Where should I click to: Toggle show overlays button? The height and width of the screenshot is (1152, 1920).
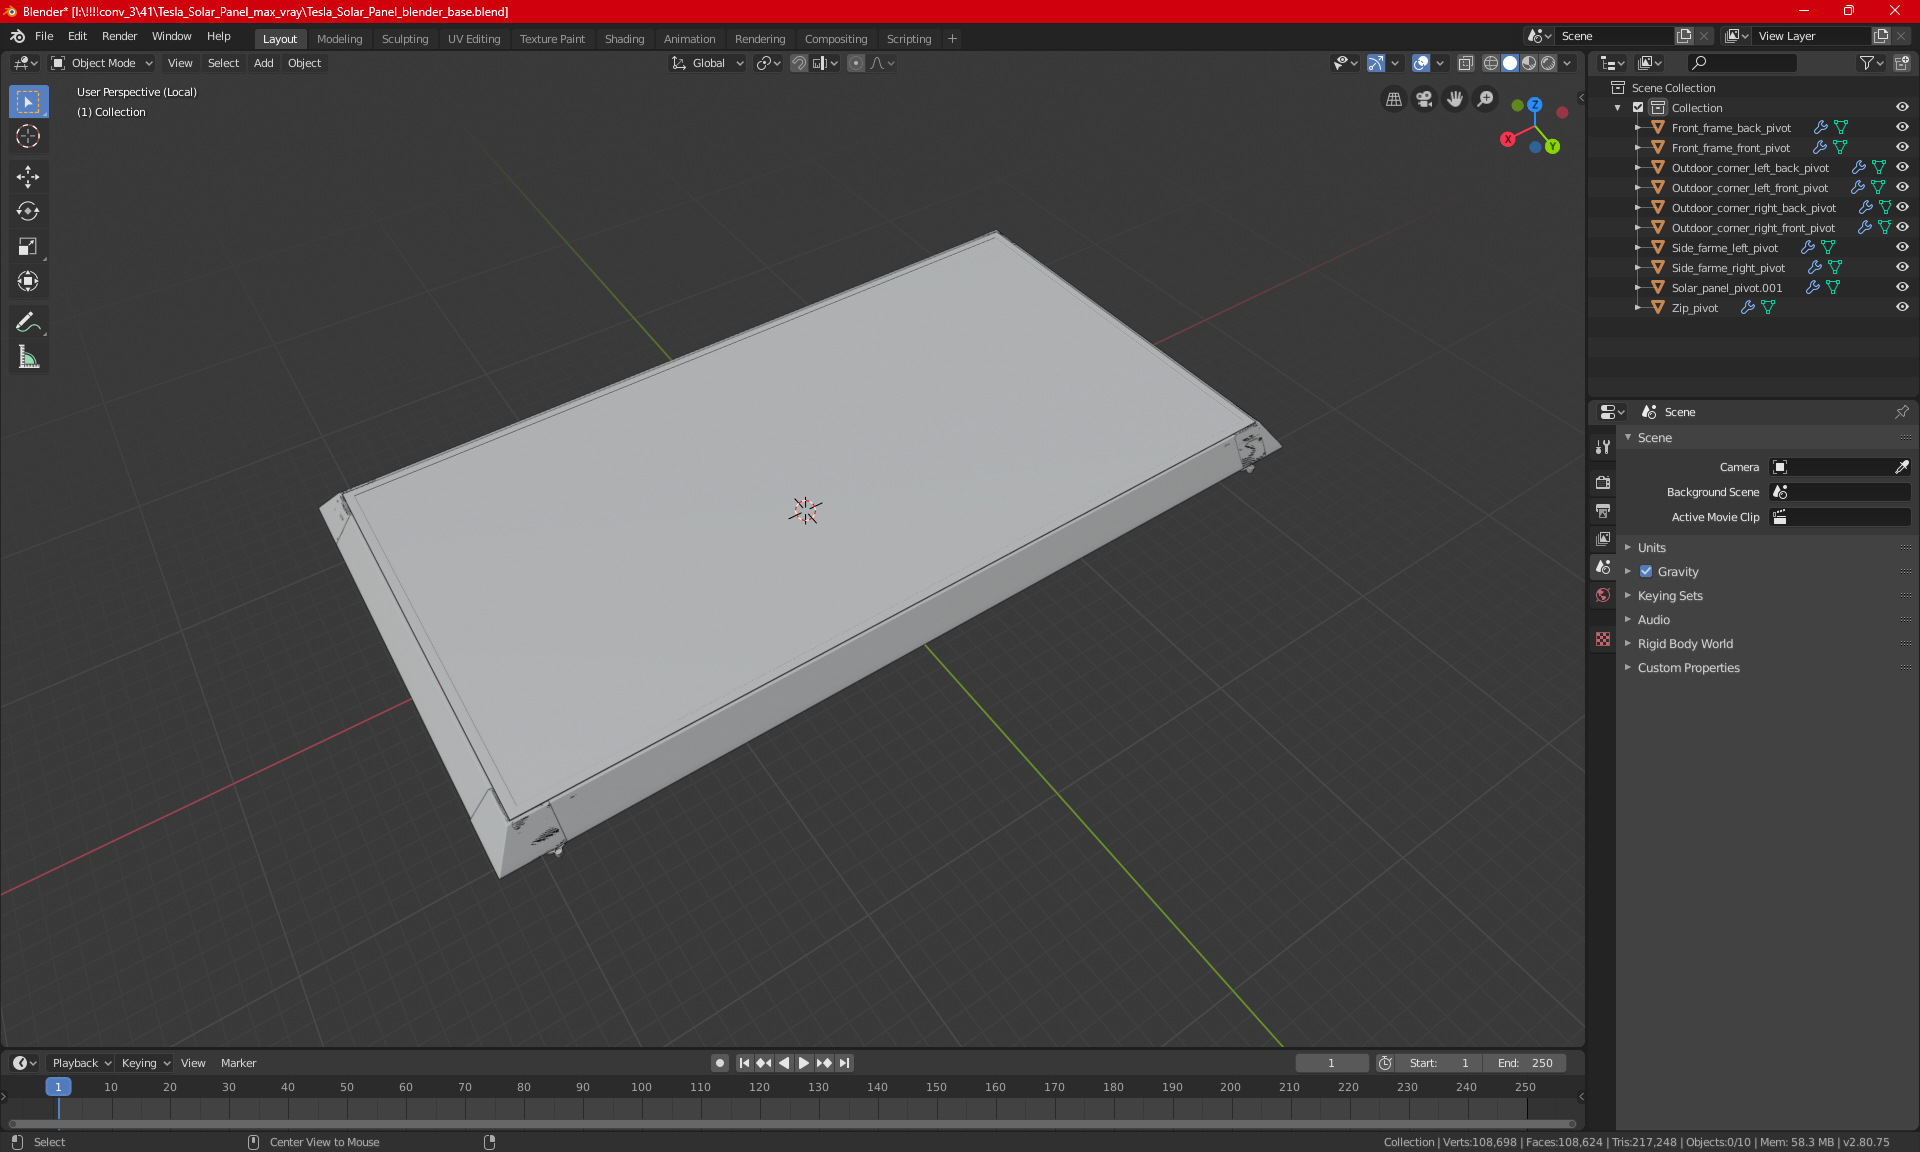pyautogui.click(x=1421, y=63)
